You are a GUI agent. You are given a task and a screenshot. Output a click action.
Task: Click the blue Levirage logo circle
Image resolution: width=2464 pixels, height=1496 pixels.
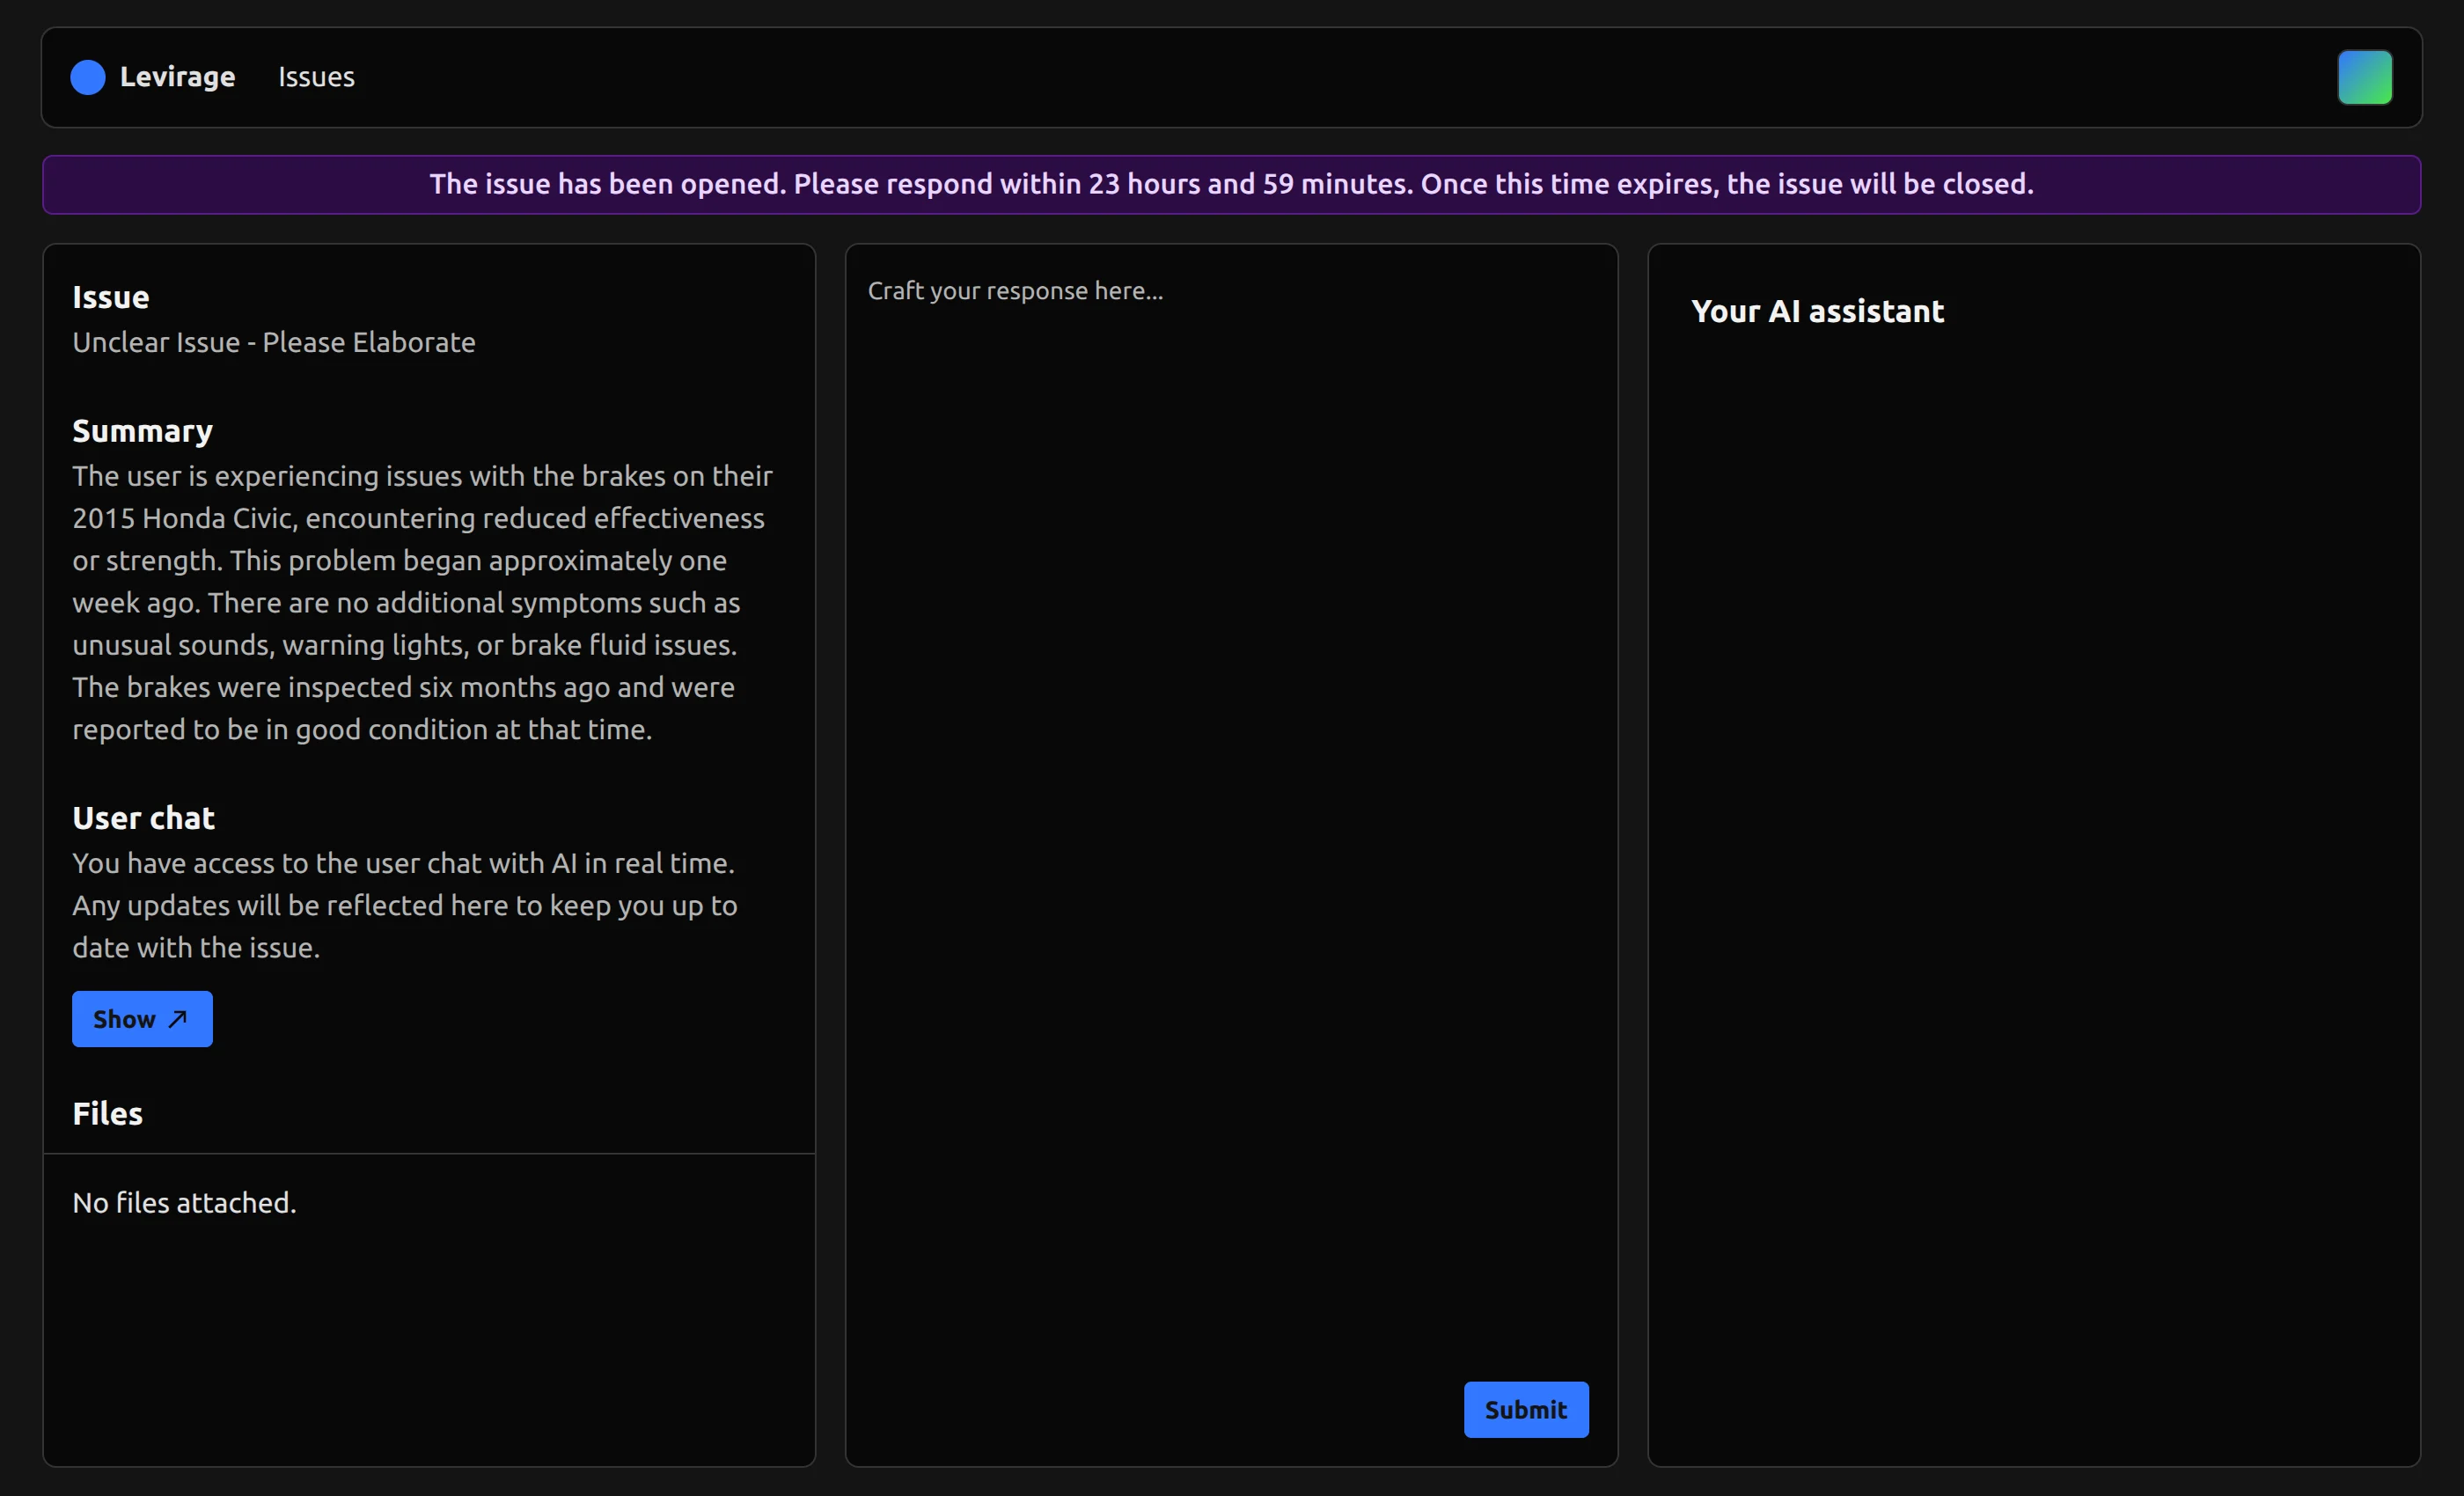coord(88,77)
